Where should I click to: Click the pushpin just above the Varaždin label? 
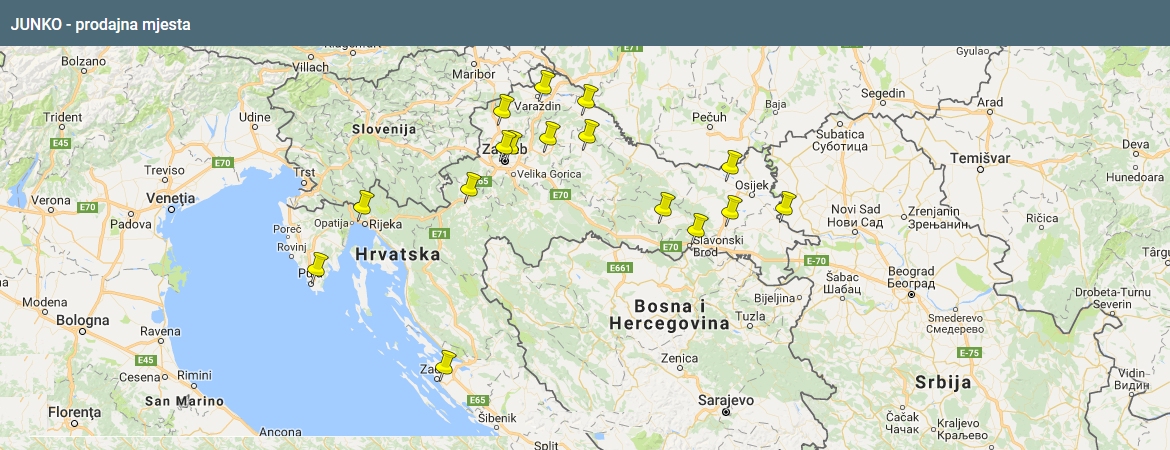(x=544, y=84)
